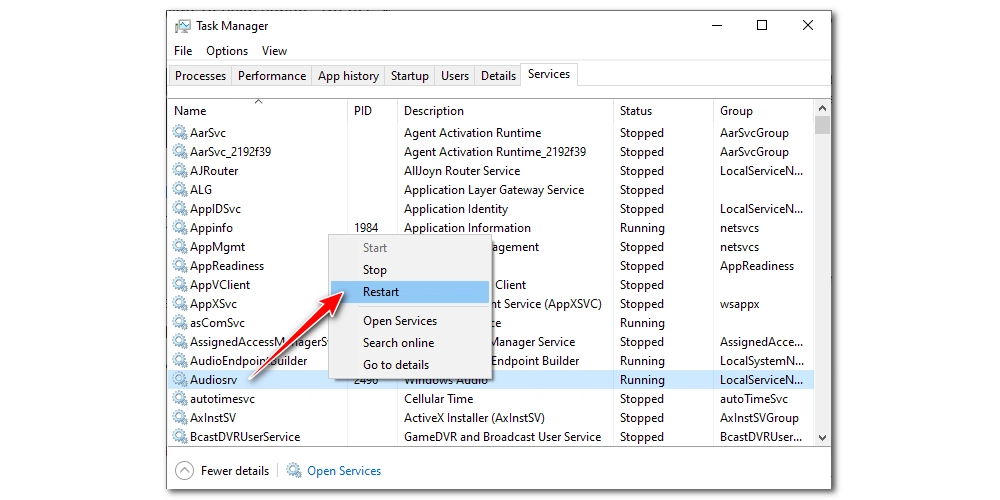Click the gear icon beside Audiosrv
Screen dimensions: 1000x500
(180, 379)
